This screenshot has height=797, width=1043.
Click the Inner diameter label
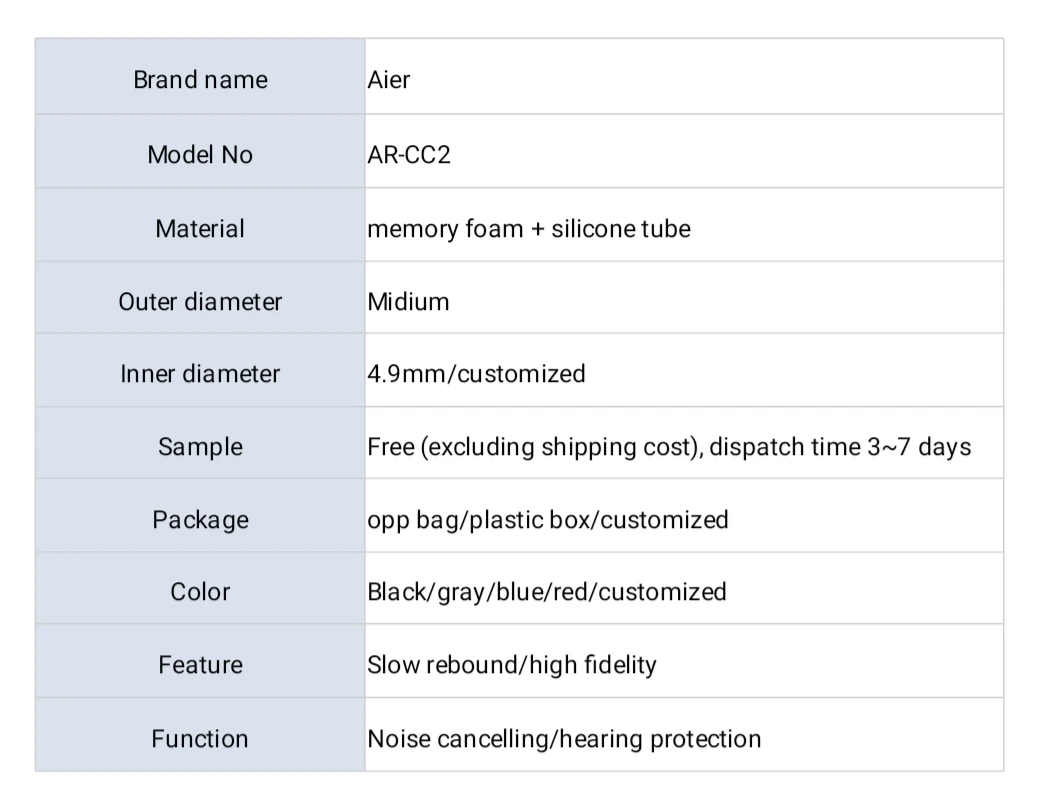coord(200,374)
